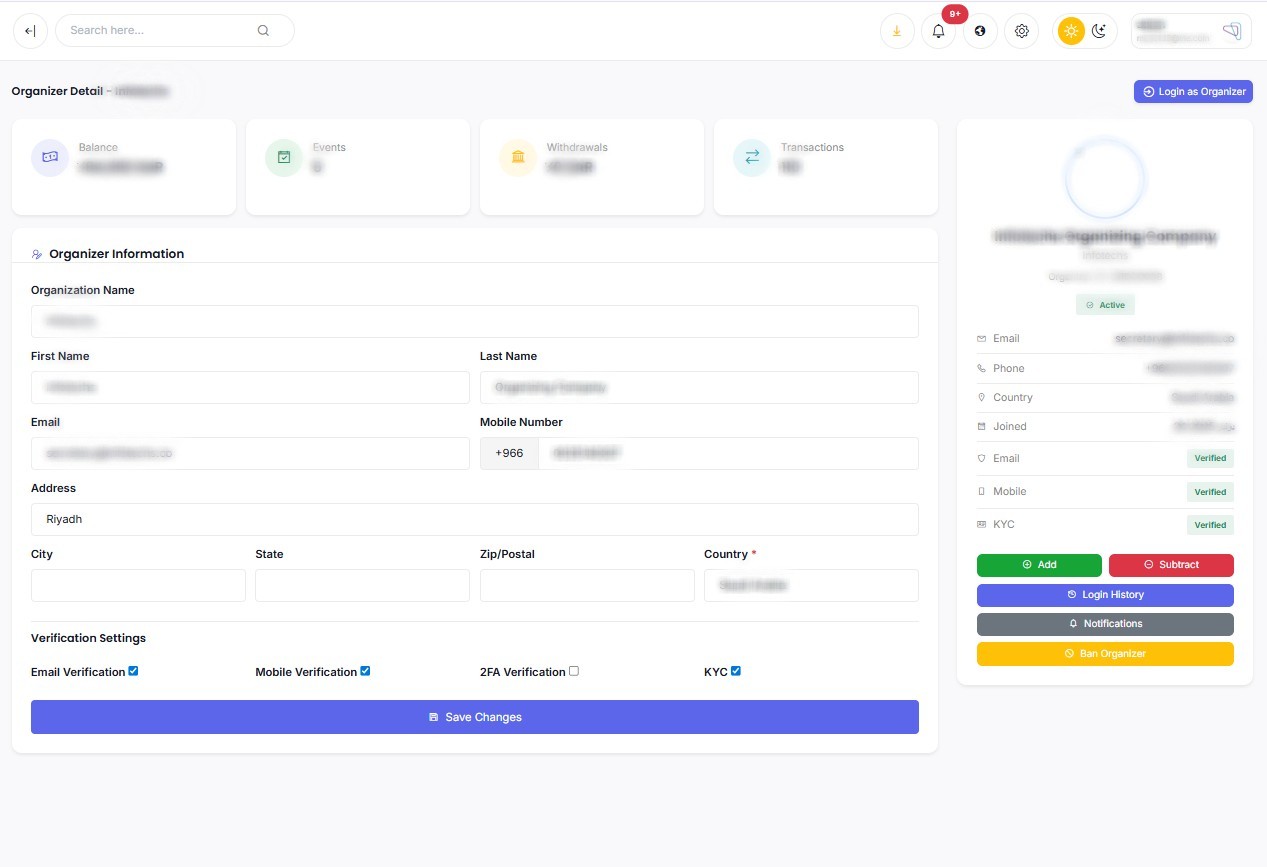Click the Login as Organizer button
The height and width of the screenshot is (867, 1267).
pos(1193,91)
